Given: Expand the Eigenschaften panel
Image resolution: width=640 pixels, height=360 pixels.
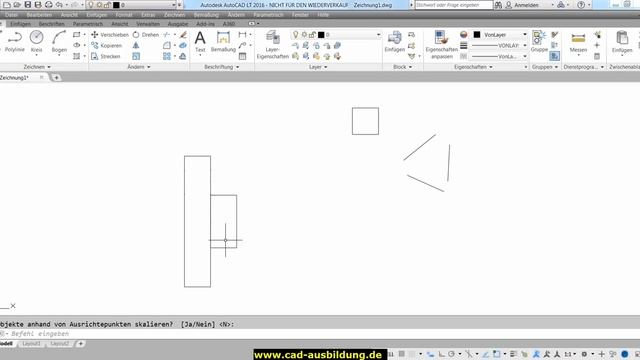Looking at the screenshot, I should tap(473, 67).
